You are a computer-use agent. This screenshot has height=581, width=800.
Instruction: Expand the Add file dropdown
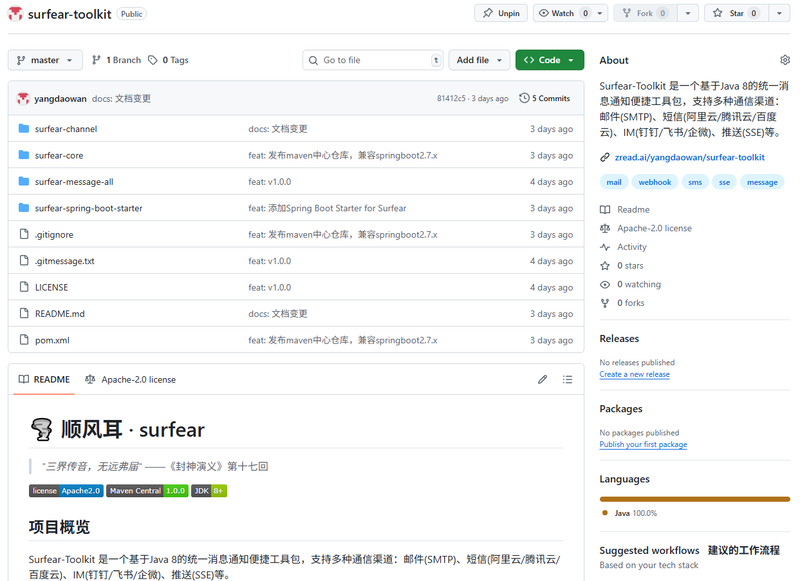point(479,60)
